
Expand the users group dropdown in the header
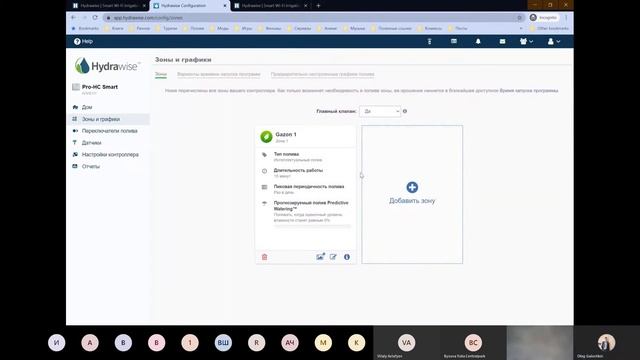[527, 41]
